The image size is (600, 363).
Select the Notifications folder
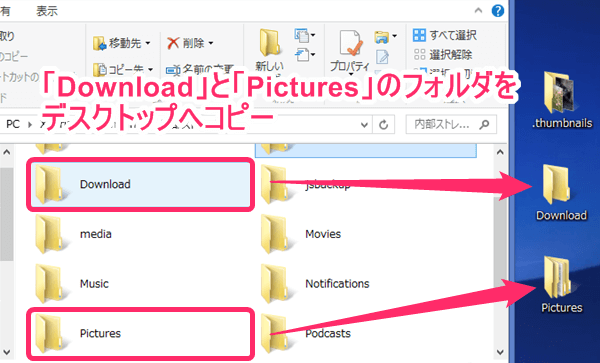click(366, 284)
